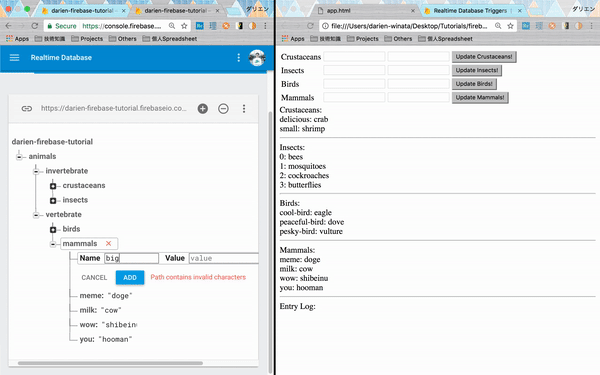Click Update Mammals! button
600x375 pixels.
480,98
